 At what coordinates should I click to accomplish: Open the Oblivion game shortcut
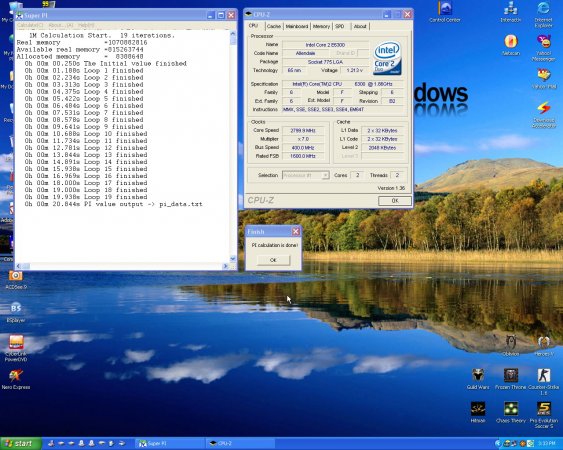[511, 345]
